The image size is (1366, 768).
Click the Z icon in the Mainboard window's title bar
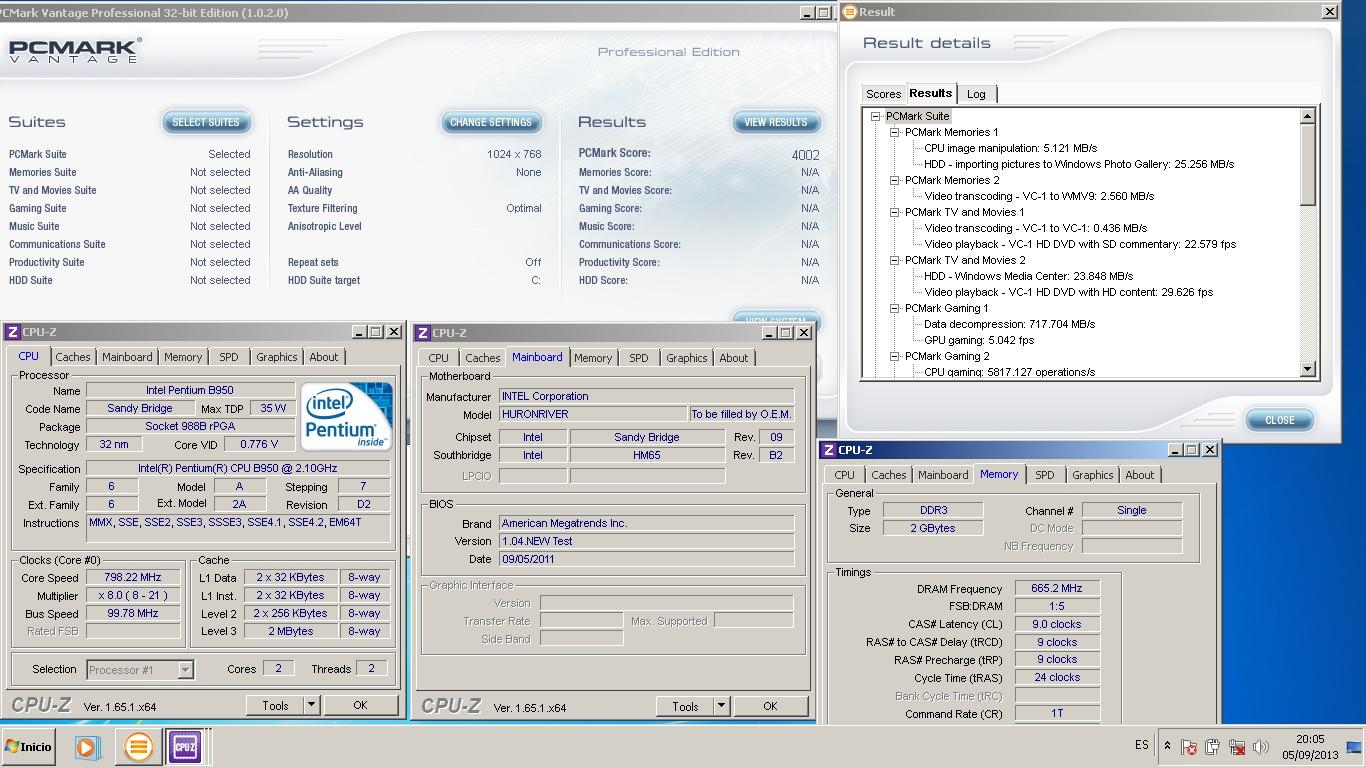423,333
